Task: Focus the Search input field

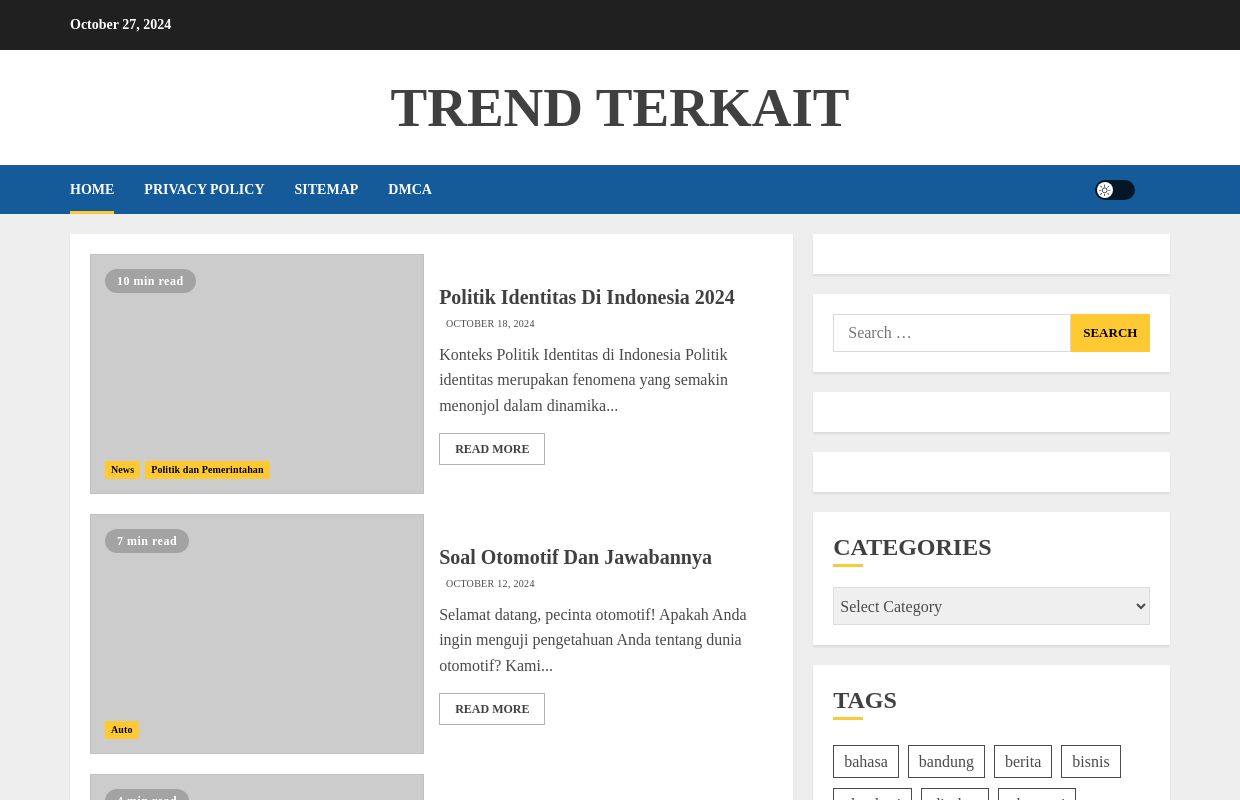Action: click(x=952, y=333)
